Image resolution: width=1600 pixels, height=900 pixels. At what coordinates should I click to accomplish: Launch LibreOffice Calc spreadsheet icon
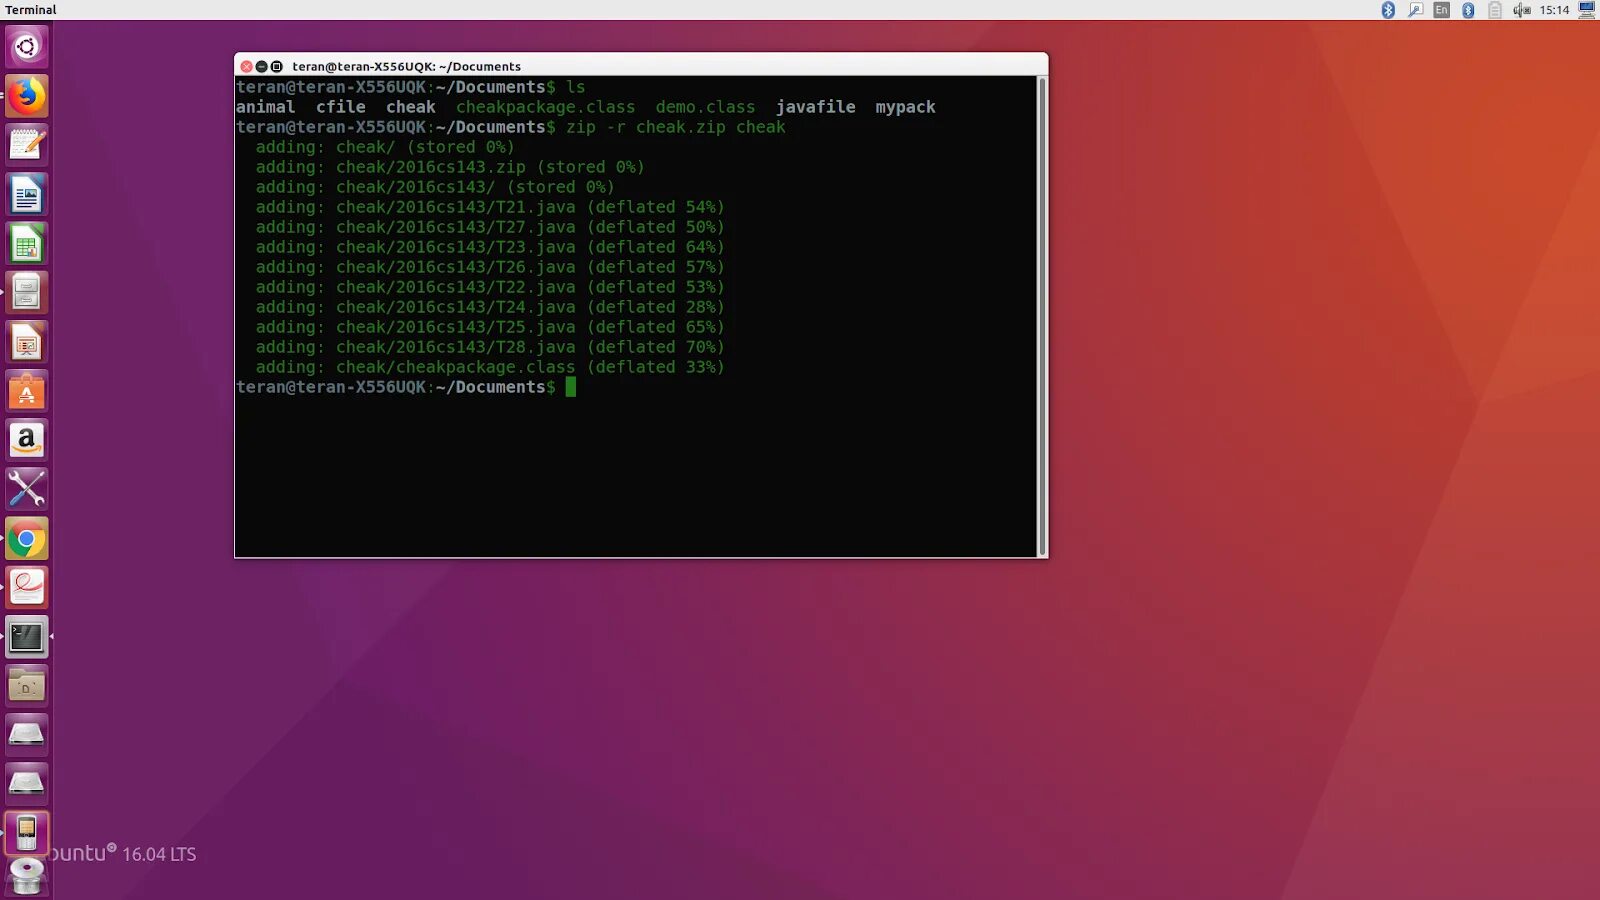coord(27,243)
